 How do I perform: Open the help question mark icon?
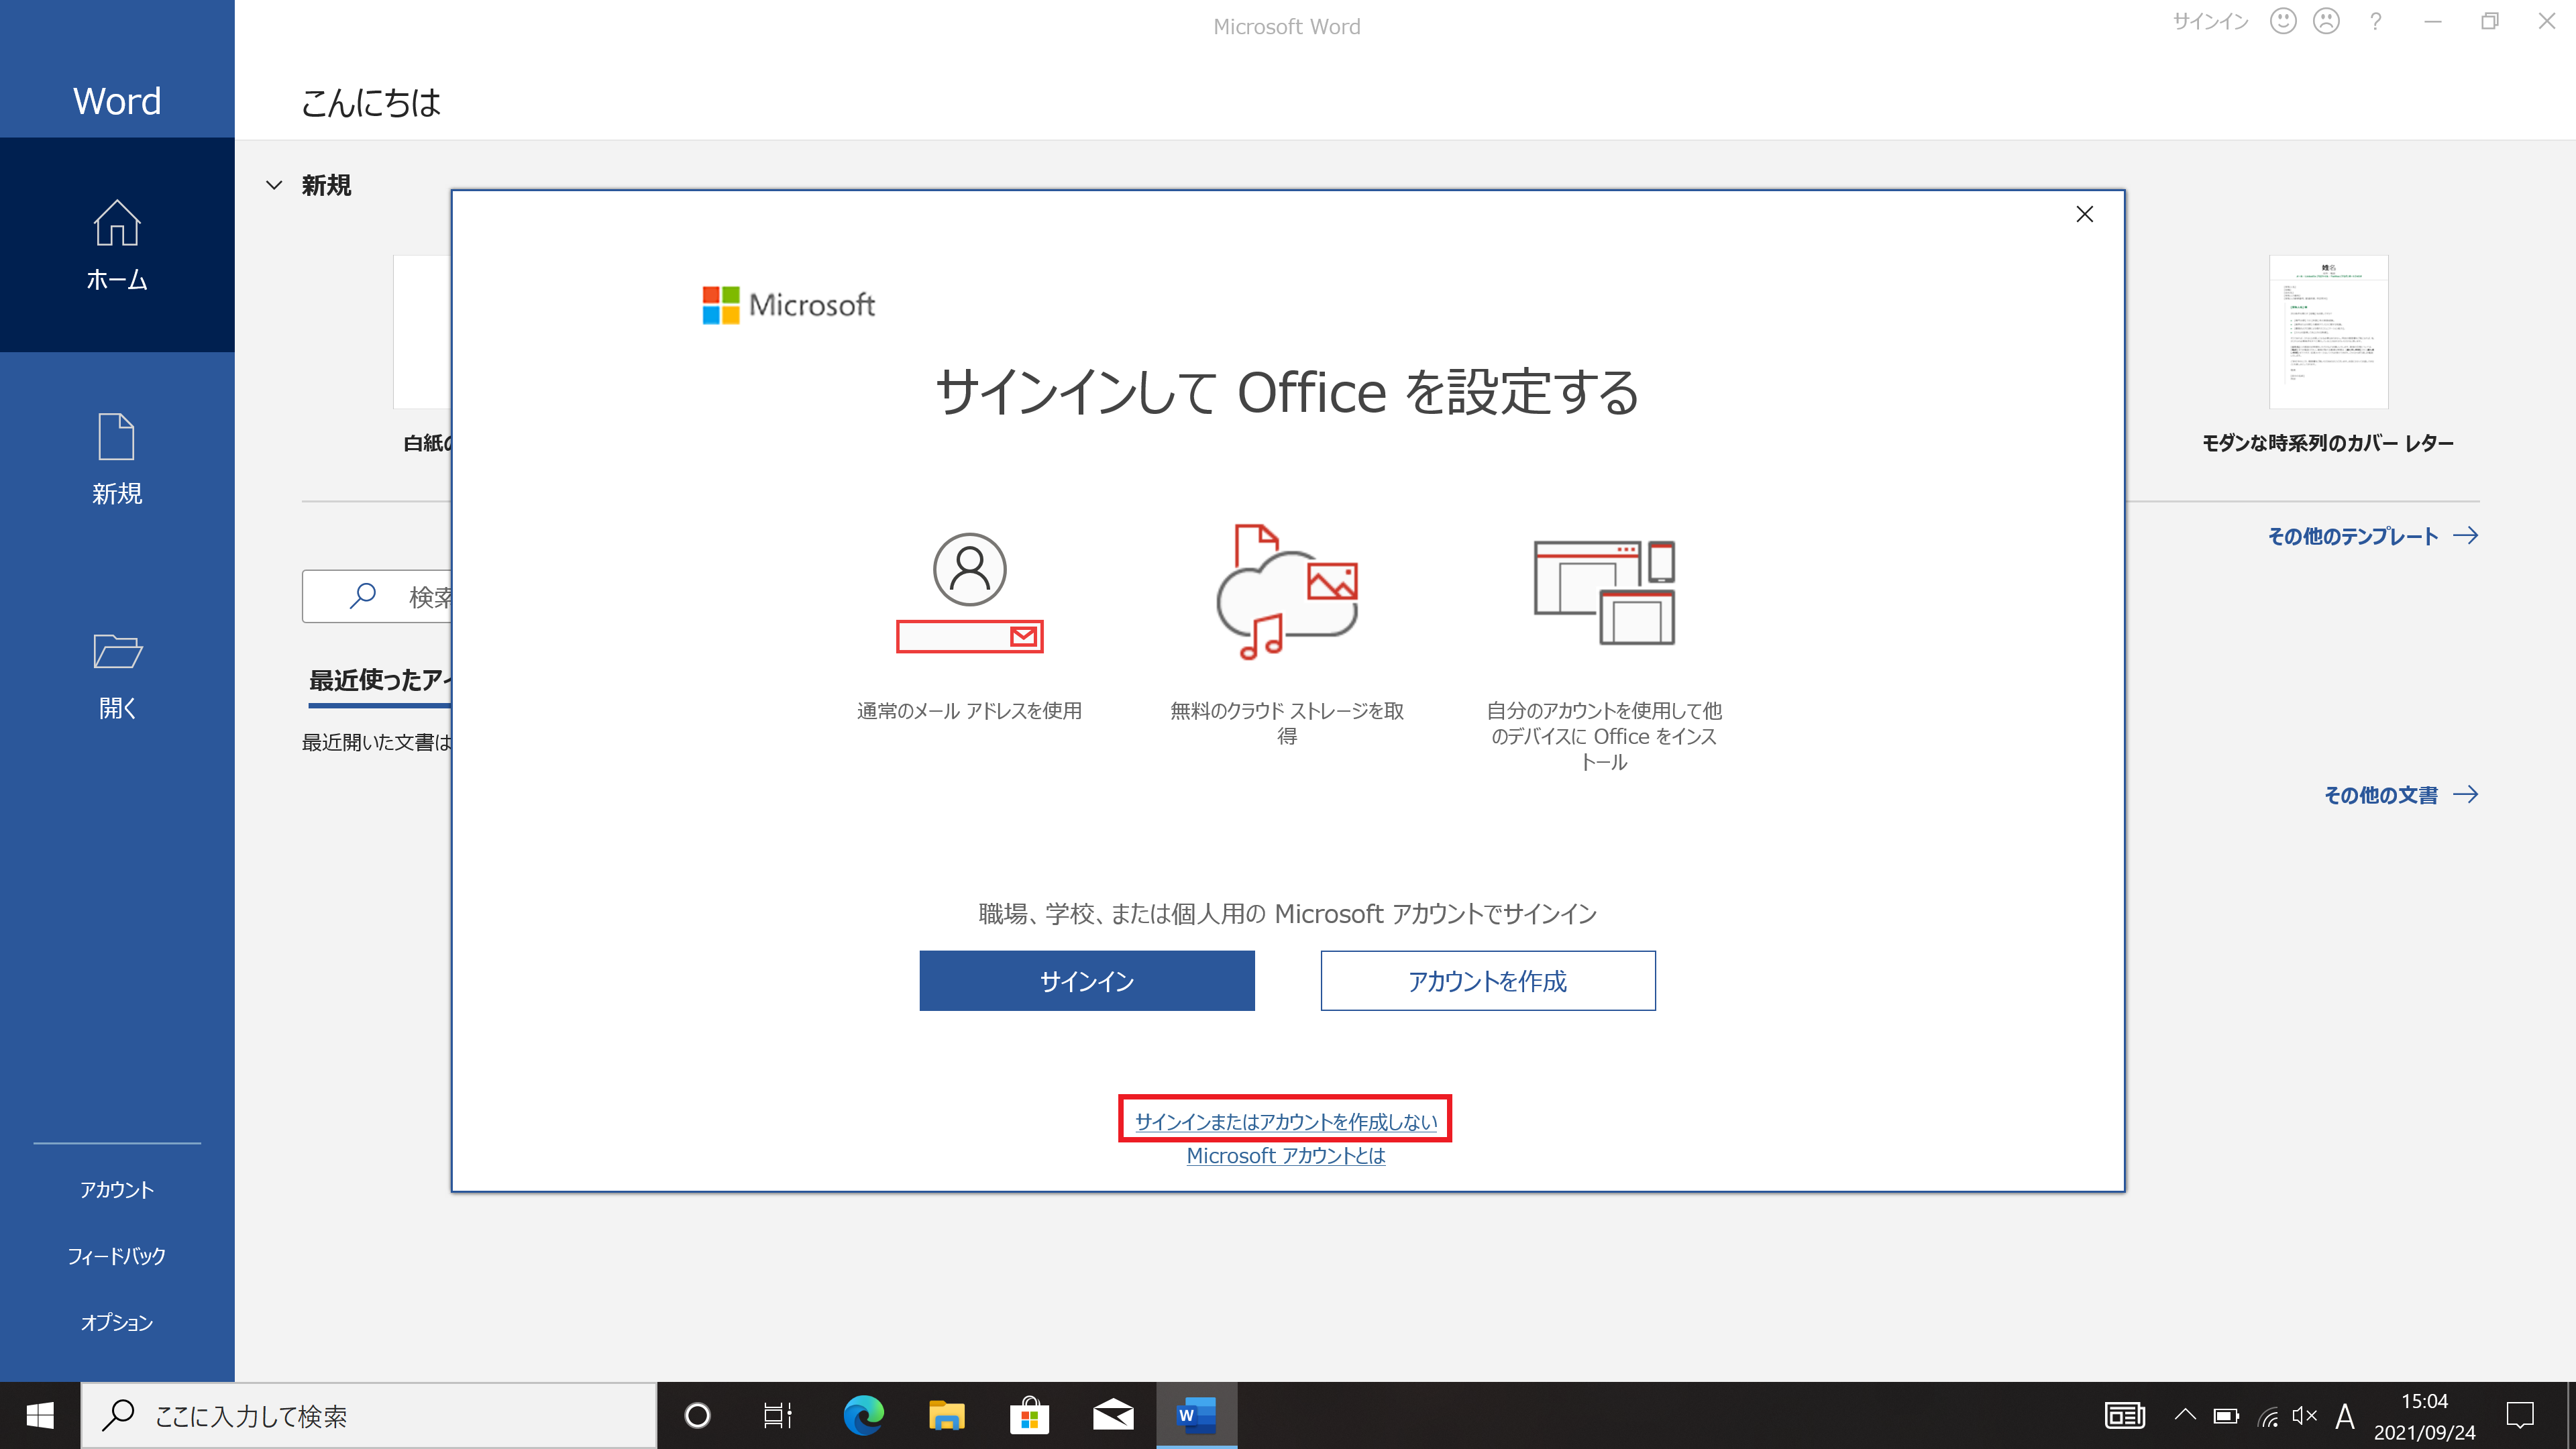(x=2376, y=21)
